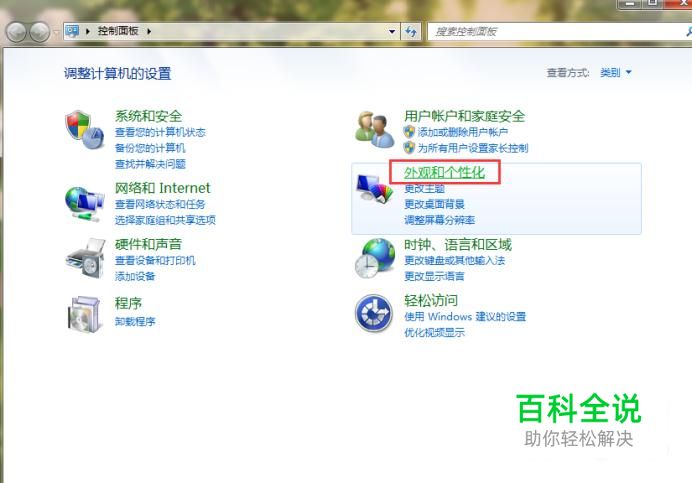Open 更改桌面背景 link

434,204
